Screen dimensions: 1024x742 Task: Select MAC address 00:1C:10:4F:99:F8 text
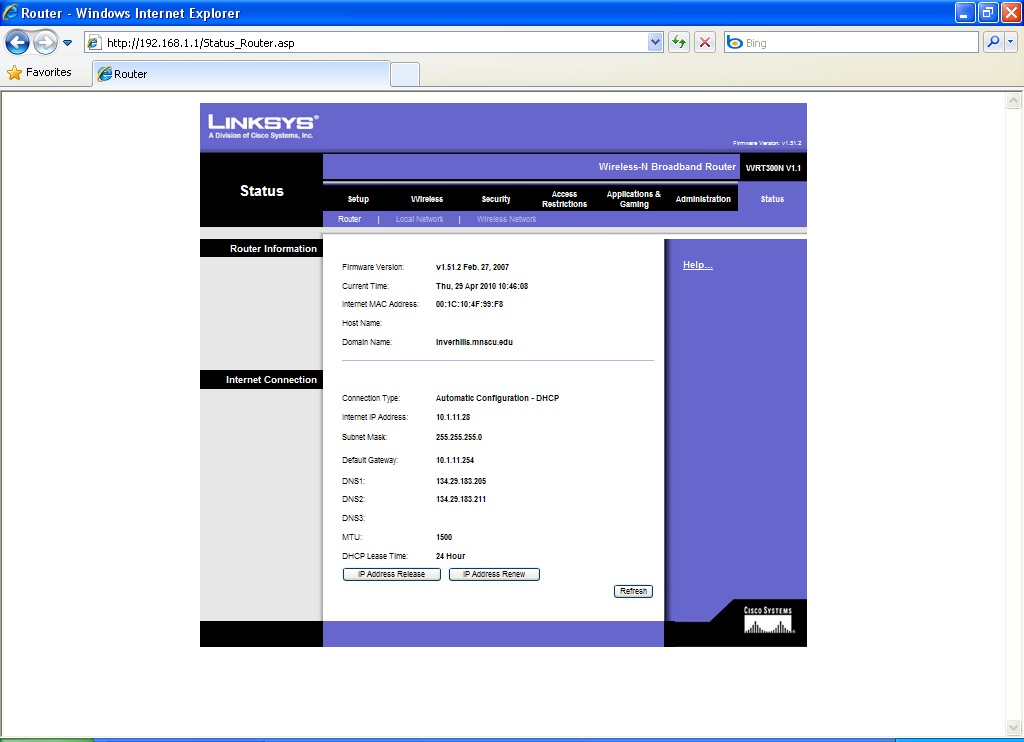[470, 304]
